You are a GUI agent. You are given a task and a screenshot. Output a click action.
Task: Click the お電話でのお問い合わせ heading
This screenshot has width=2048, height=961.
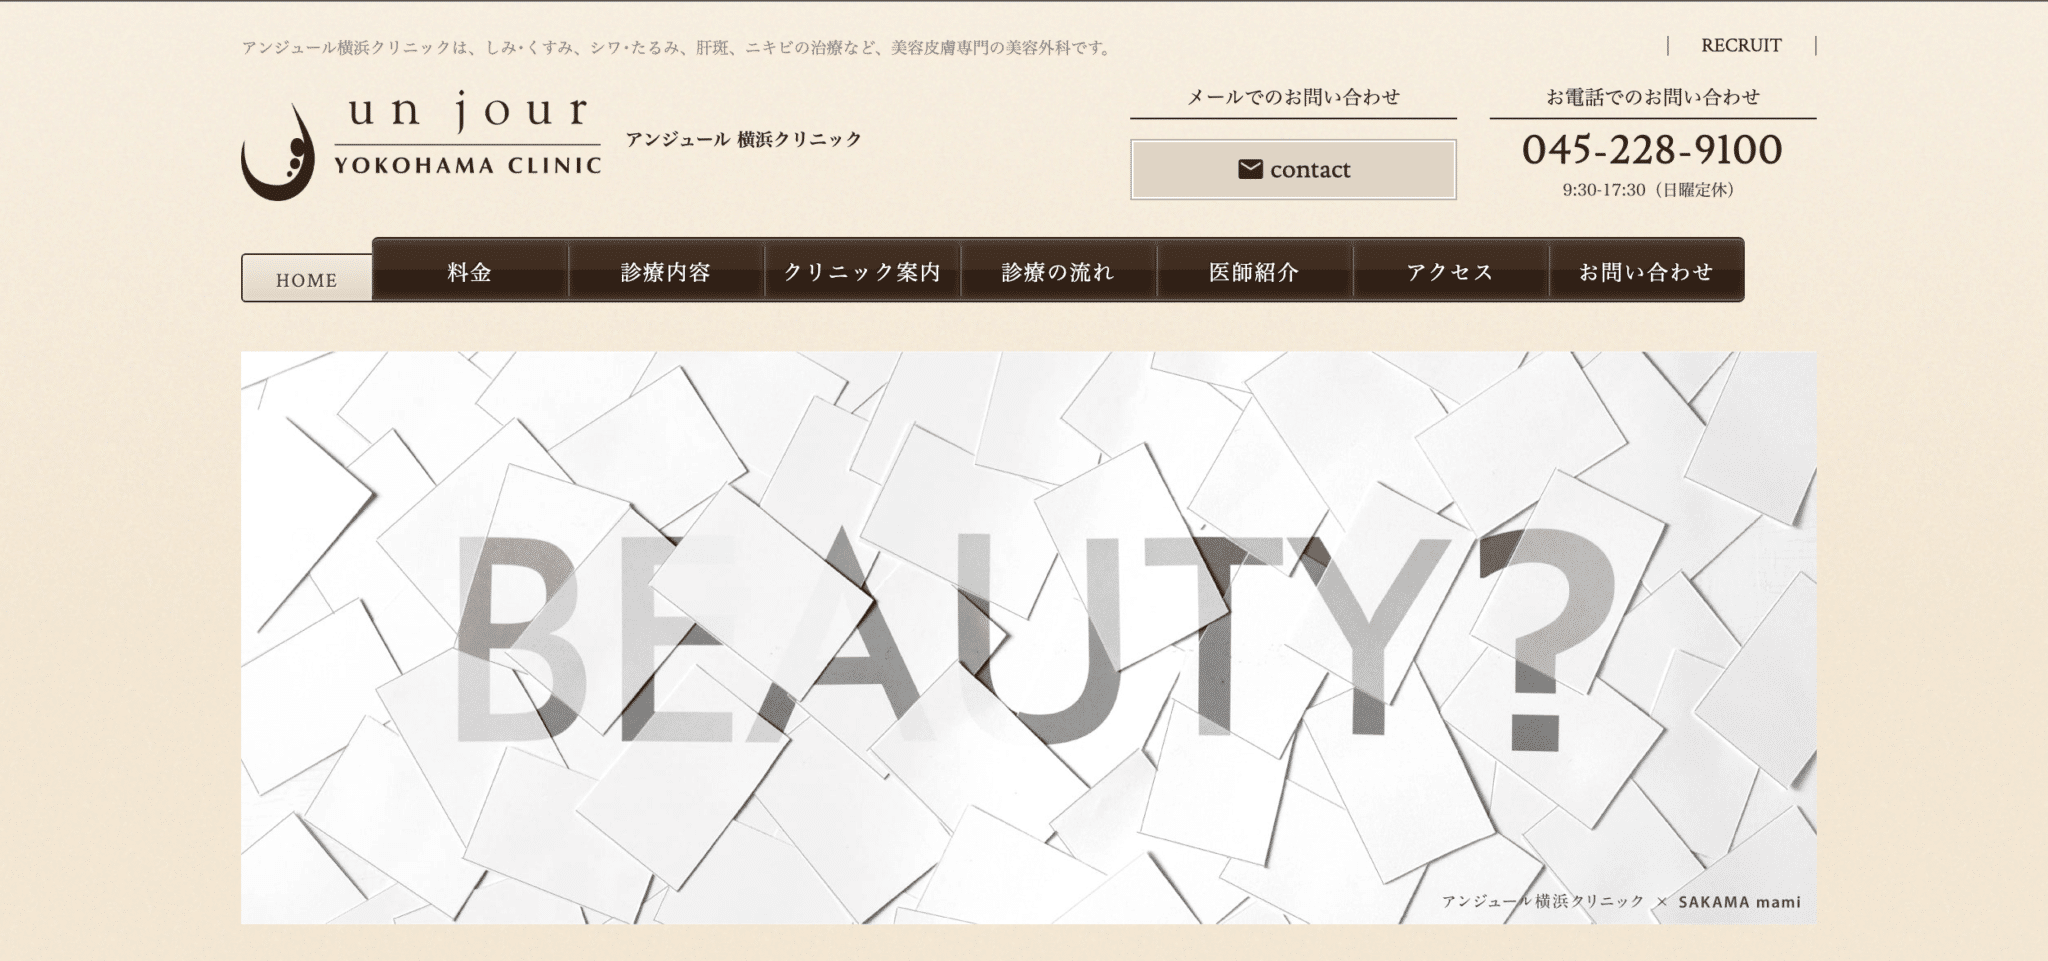(x=1653, y=97)
